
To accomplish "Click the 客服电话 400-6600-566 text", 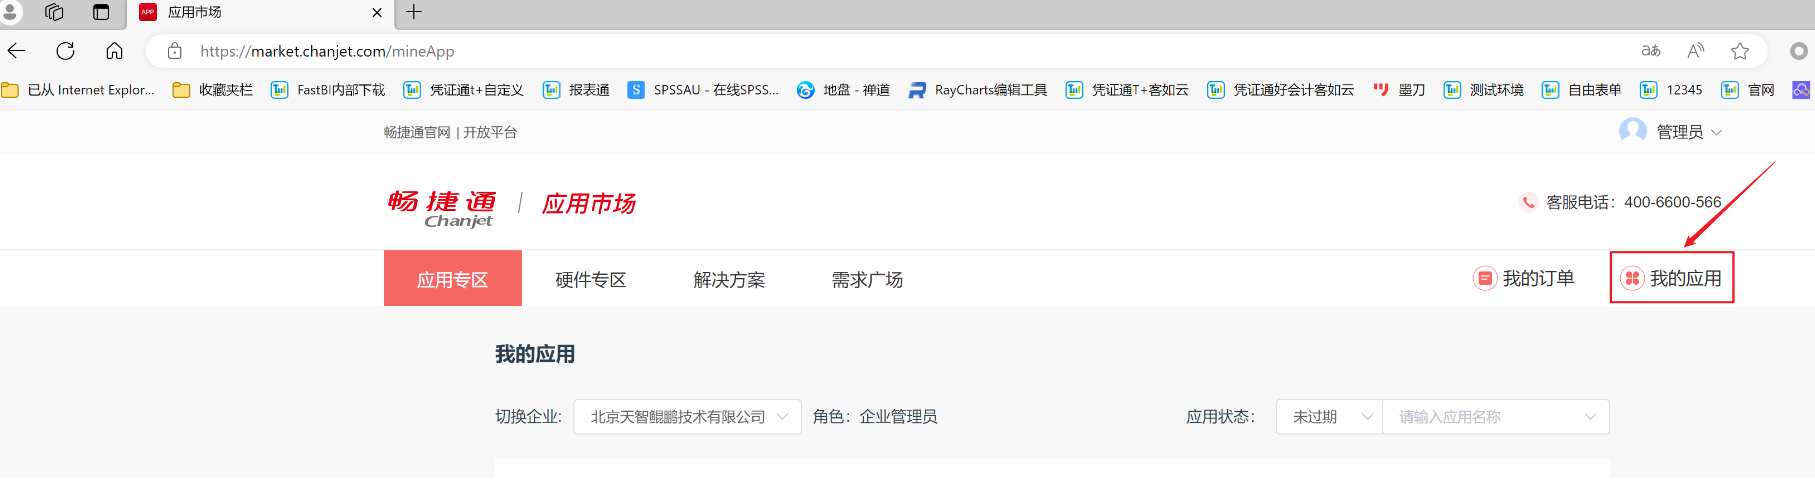I will [x=1634, y=202].
